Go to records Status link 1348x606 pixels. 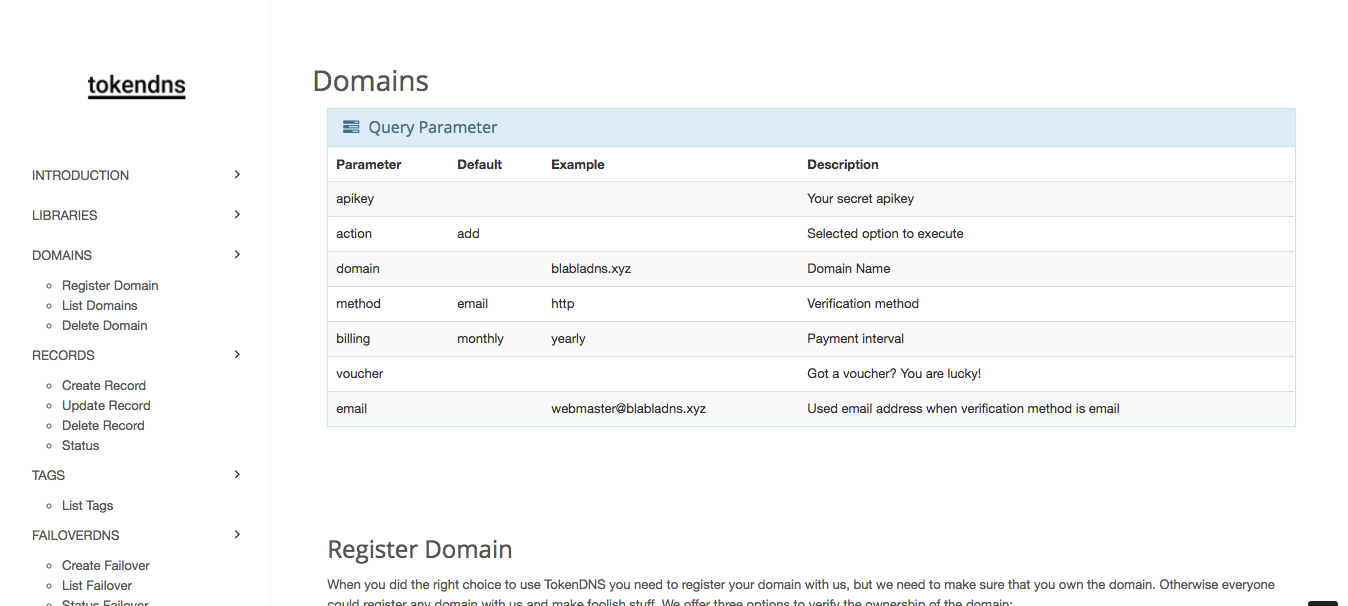pos(81,445)
